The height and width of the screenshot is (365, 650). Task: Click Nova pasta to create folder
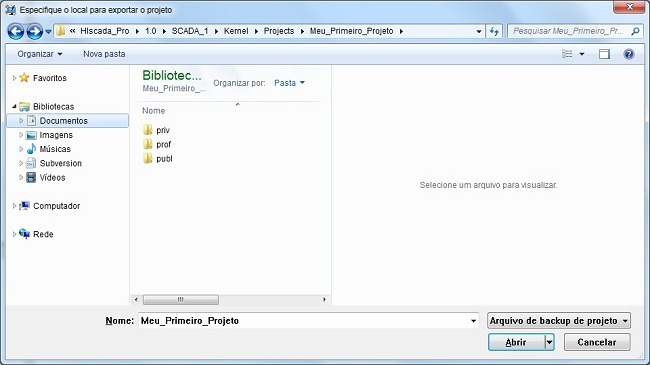click(x=104, y=54)
